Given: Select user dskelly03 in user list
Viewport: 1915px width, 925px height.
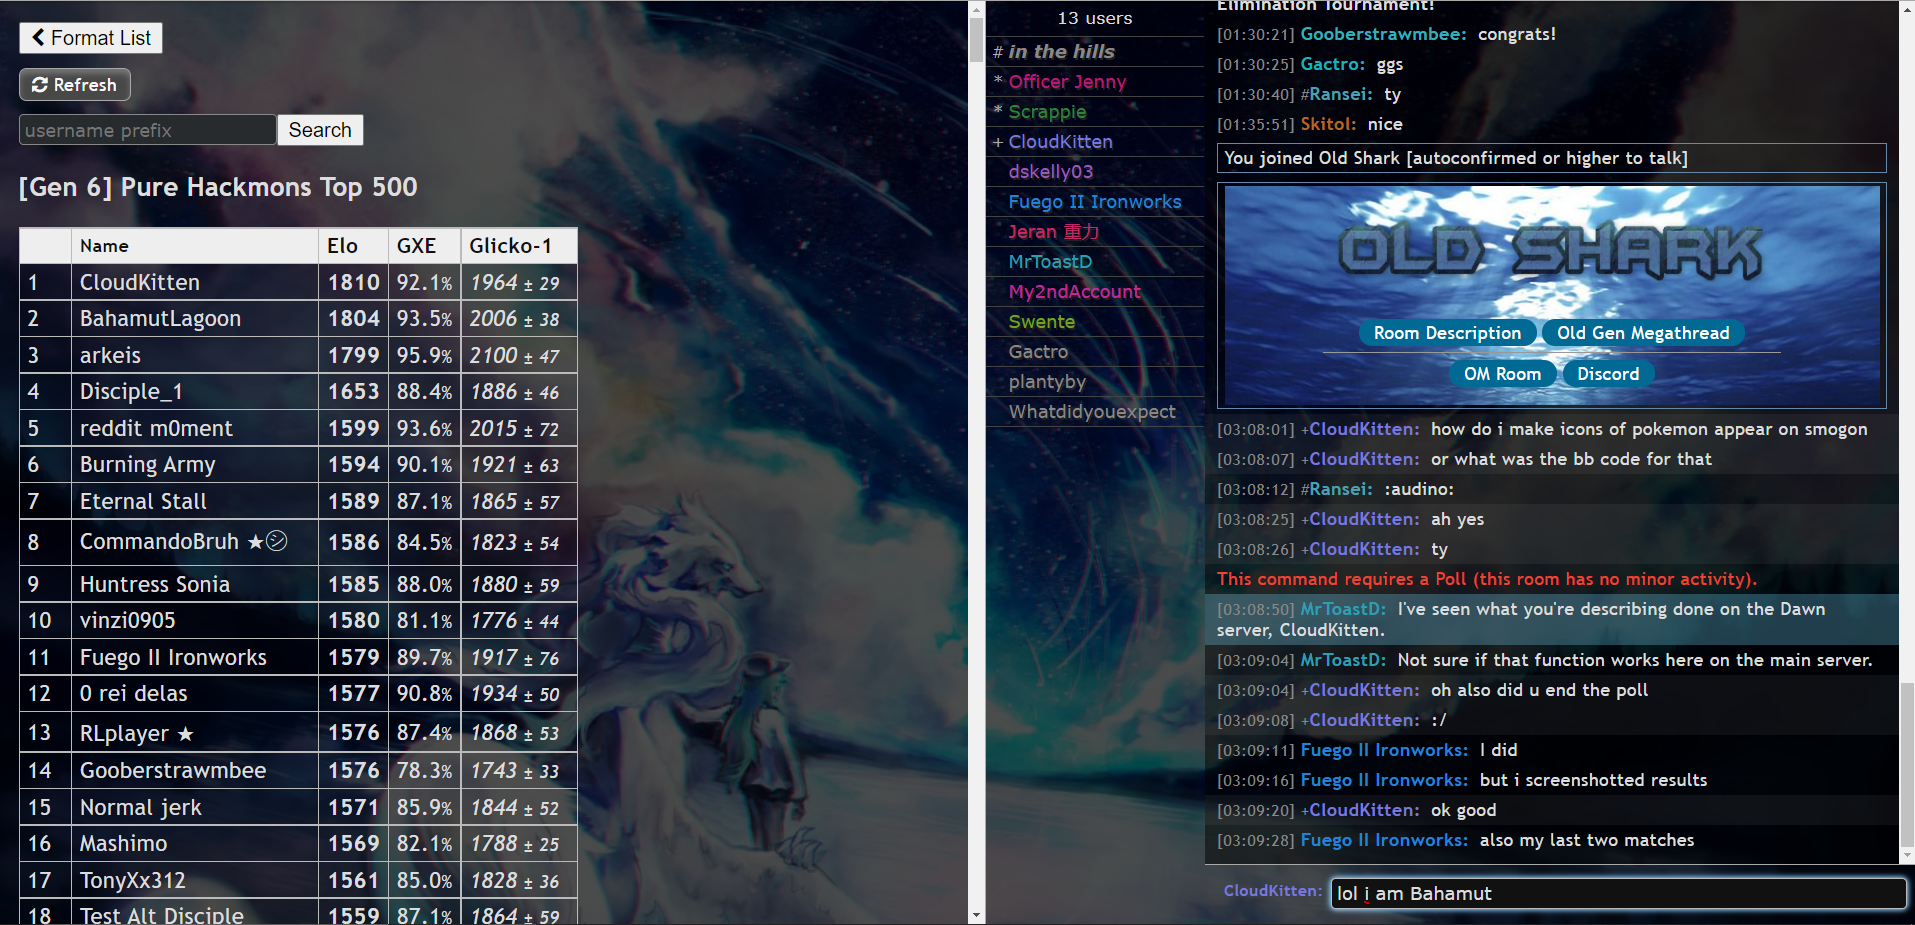Looking at the screenshot, I should coord(1051,172).
